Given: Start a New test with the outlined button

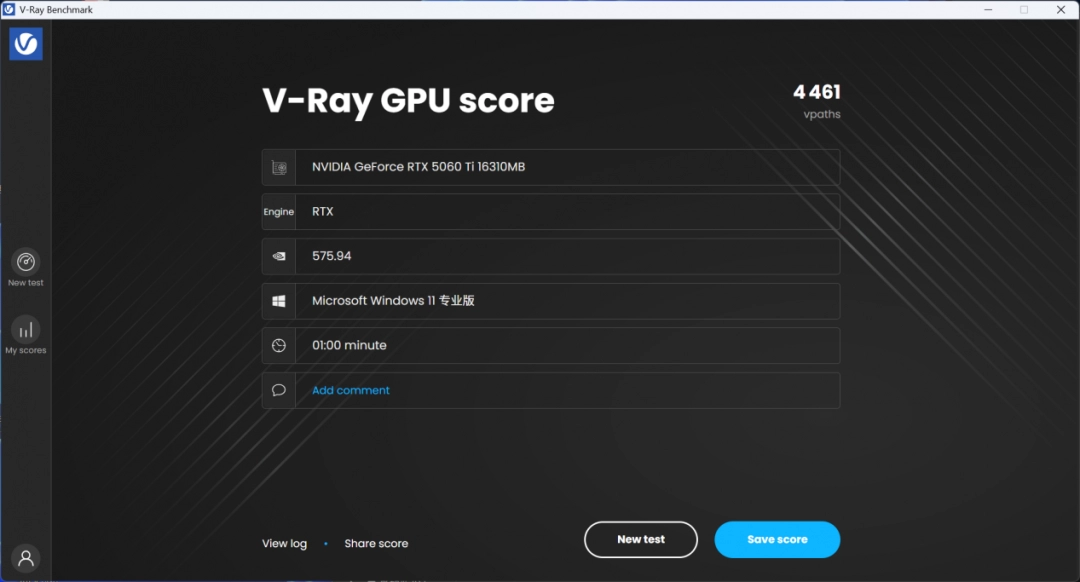Looking at the screenshot, I should coord(640,539).
